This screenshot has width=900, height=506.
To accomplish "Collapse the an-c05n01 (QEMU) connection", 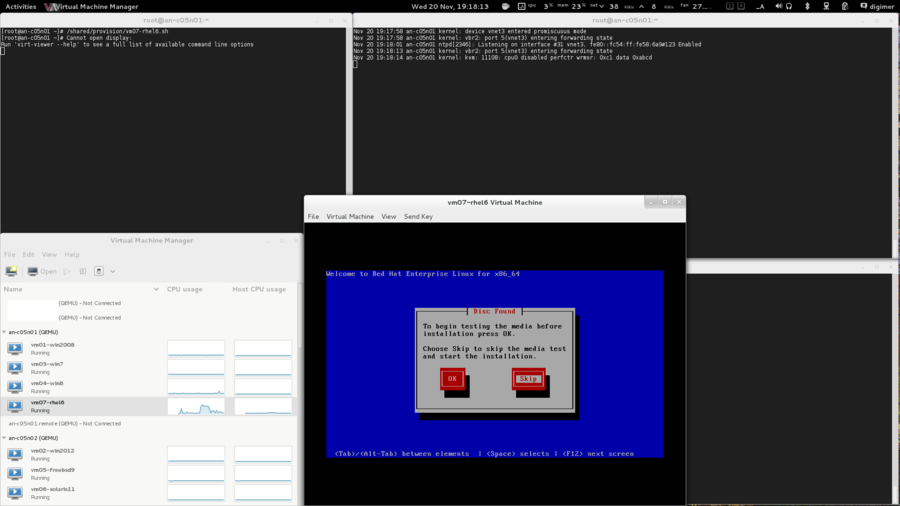I will pyautogui.click(x=5, y=332).
